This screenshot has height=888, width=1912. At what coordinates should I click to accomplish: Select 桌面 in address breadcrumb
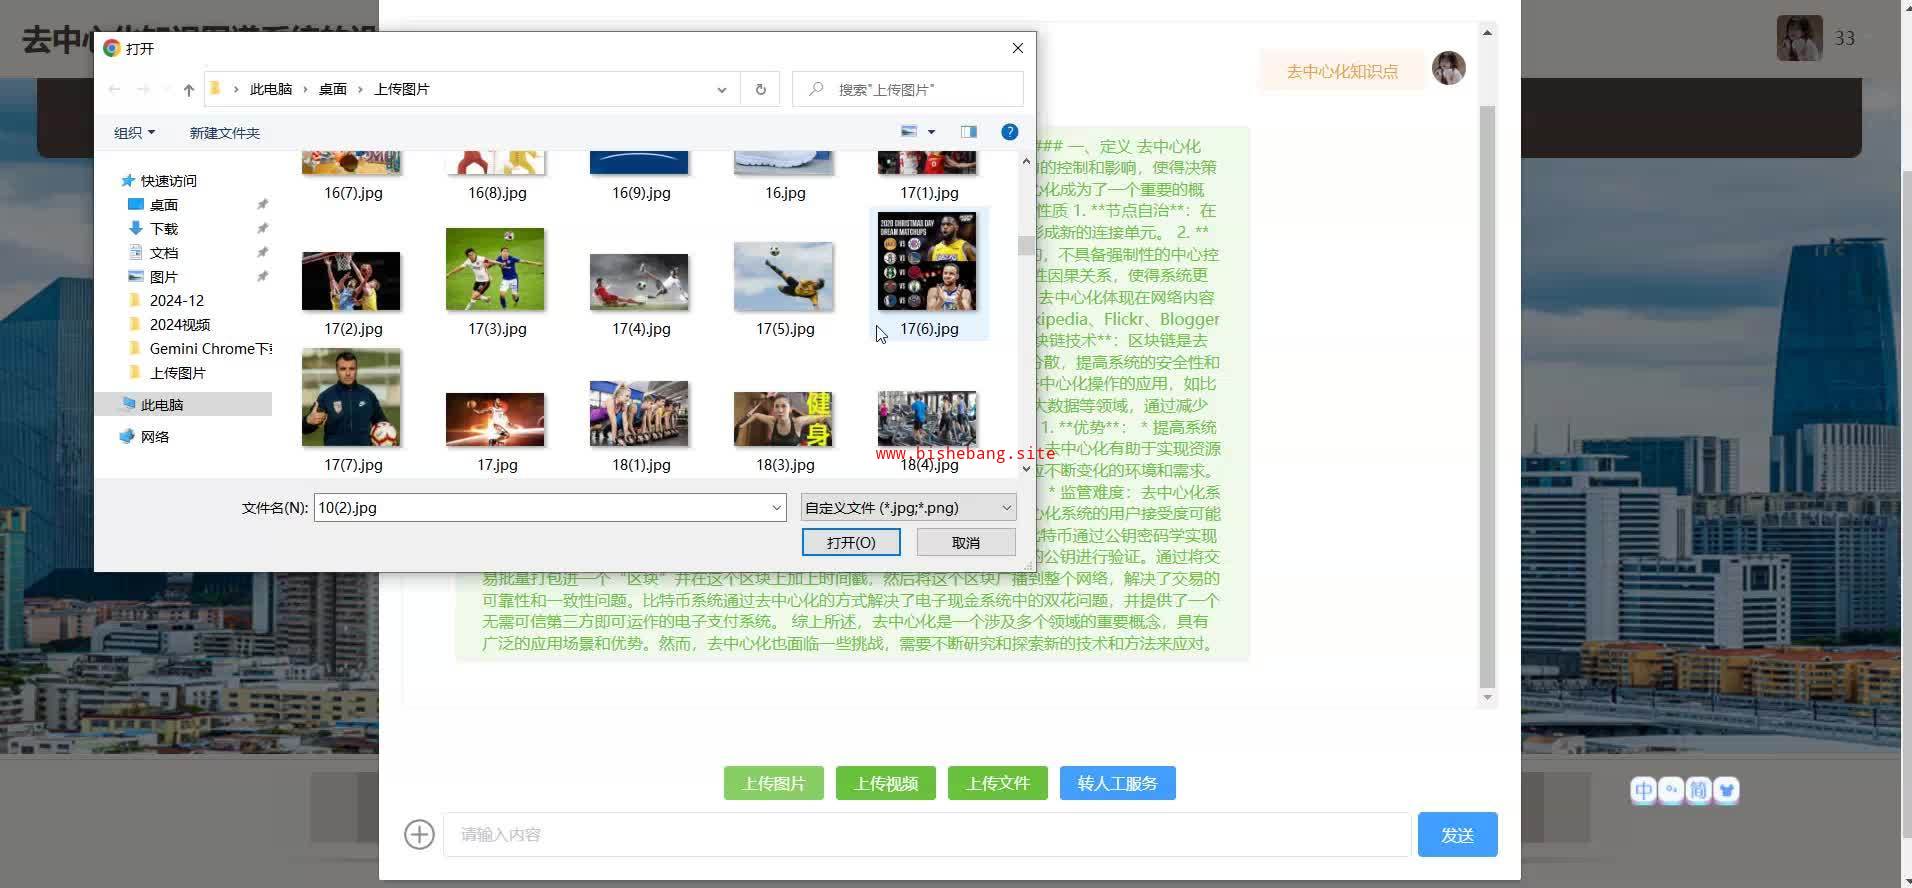333,89
